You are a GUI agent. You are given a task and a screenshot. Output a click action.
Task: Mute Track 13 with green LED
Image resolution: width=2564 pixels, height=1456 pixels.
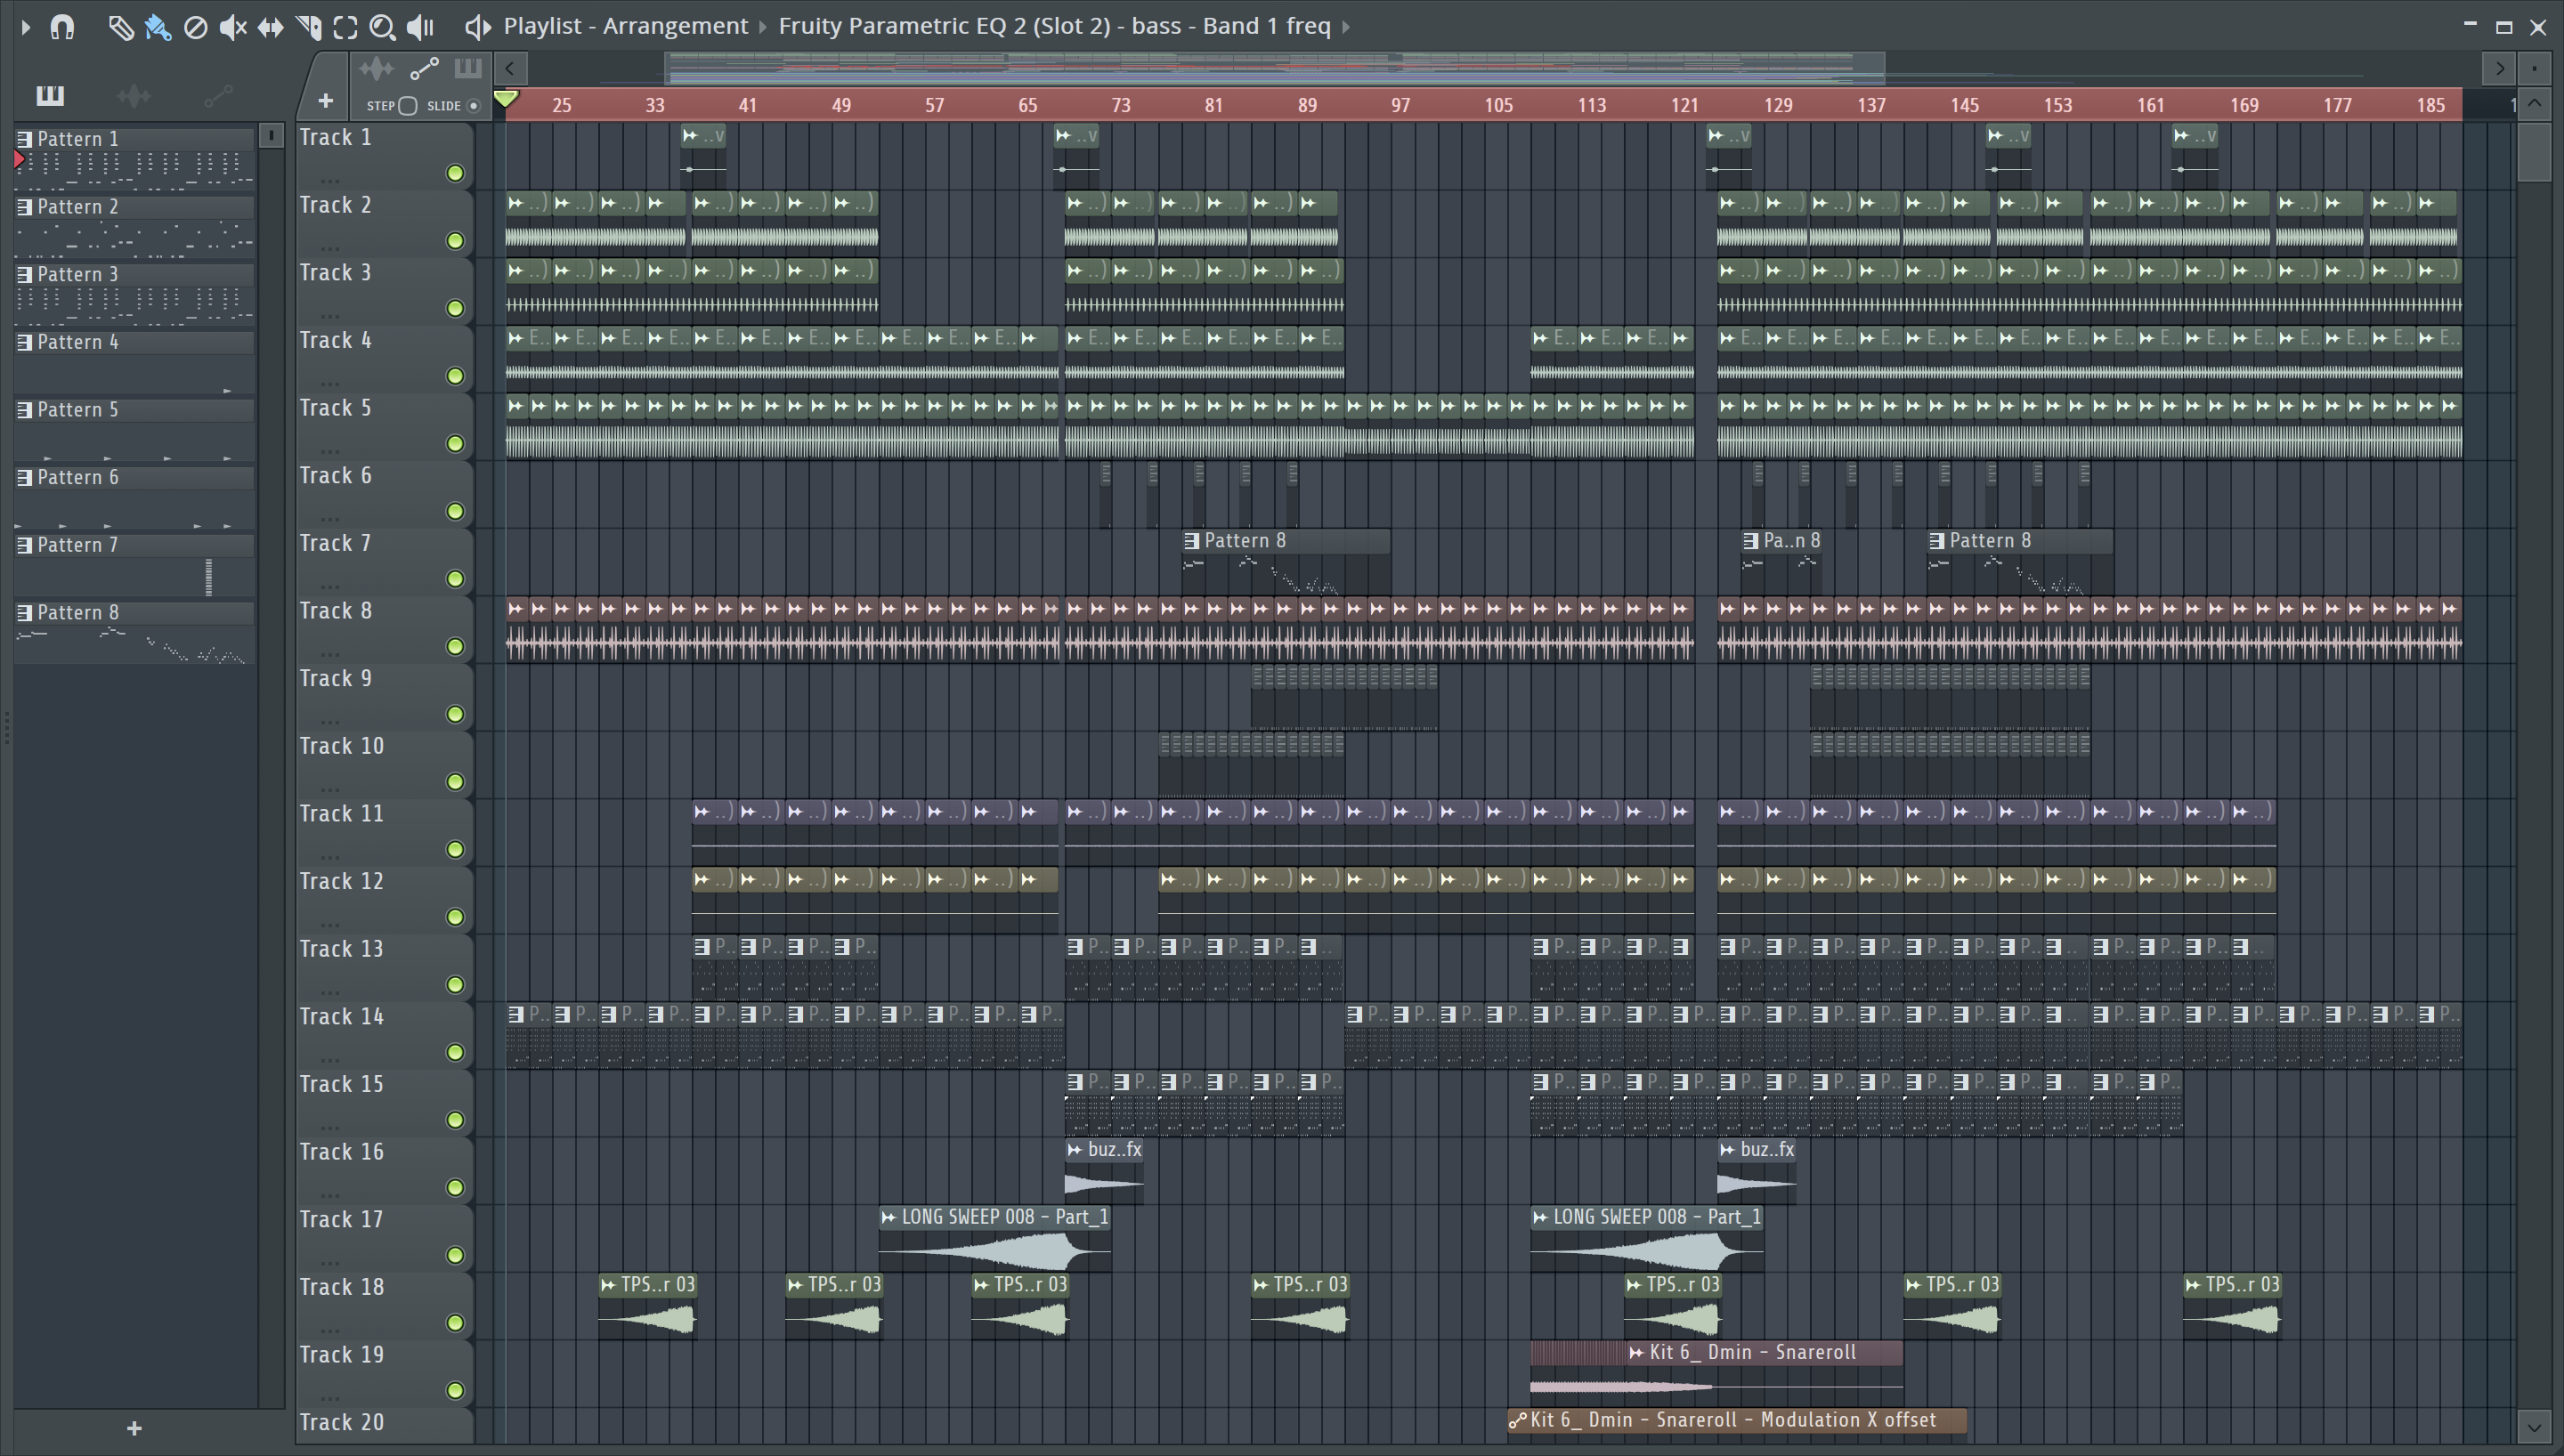tap(455, 986)
